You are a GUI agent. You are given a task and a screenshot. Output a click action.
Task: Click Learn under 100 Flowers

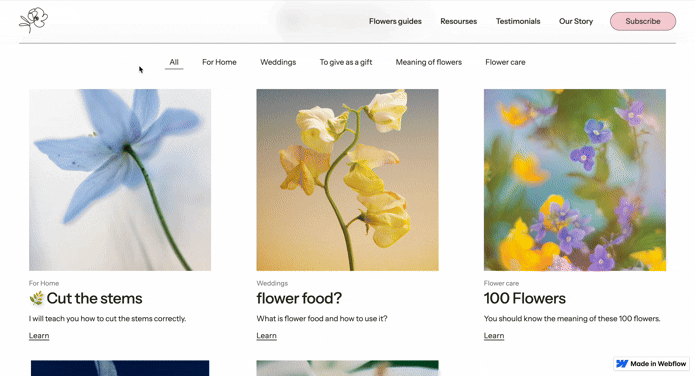[494, 336]
